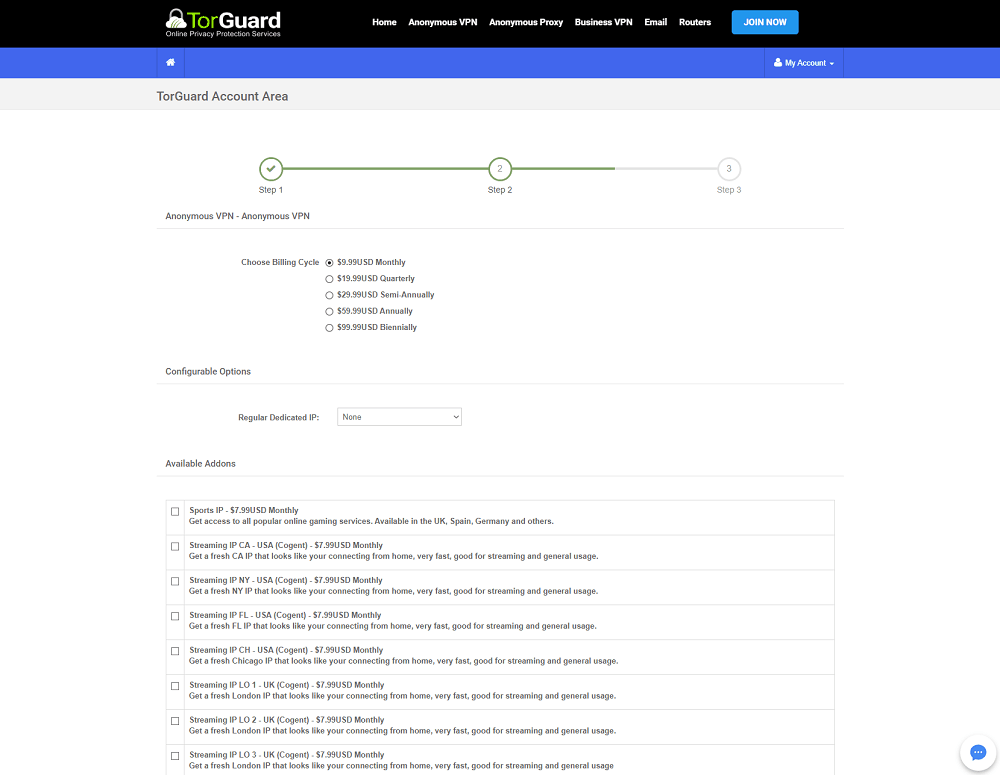
Task: Select $9.99USD Monthly billing cycle
Action: pos(329,263)
